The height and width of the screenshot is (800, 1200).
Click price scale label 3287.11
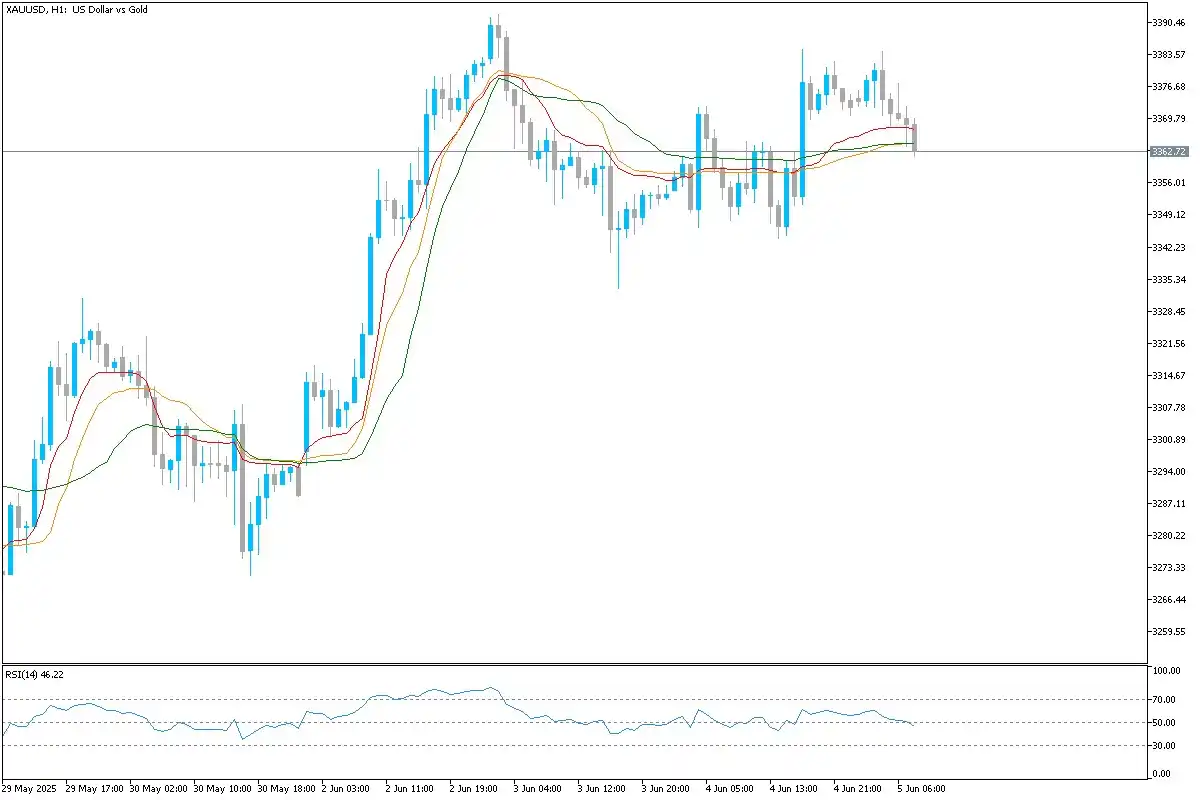click(1169, 503)
